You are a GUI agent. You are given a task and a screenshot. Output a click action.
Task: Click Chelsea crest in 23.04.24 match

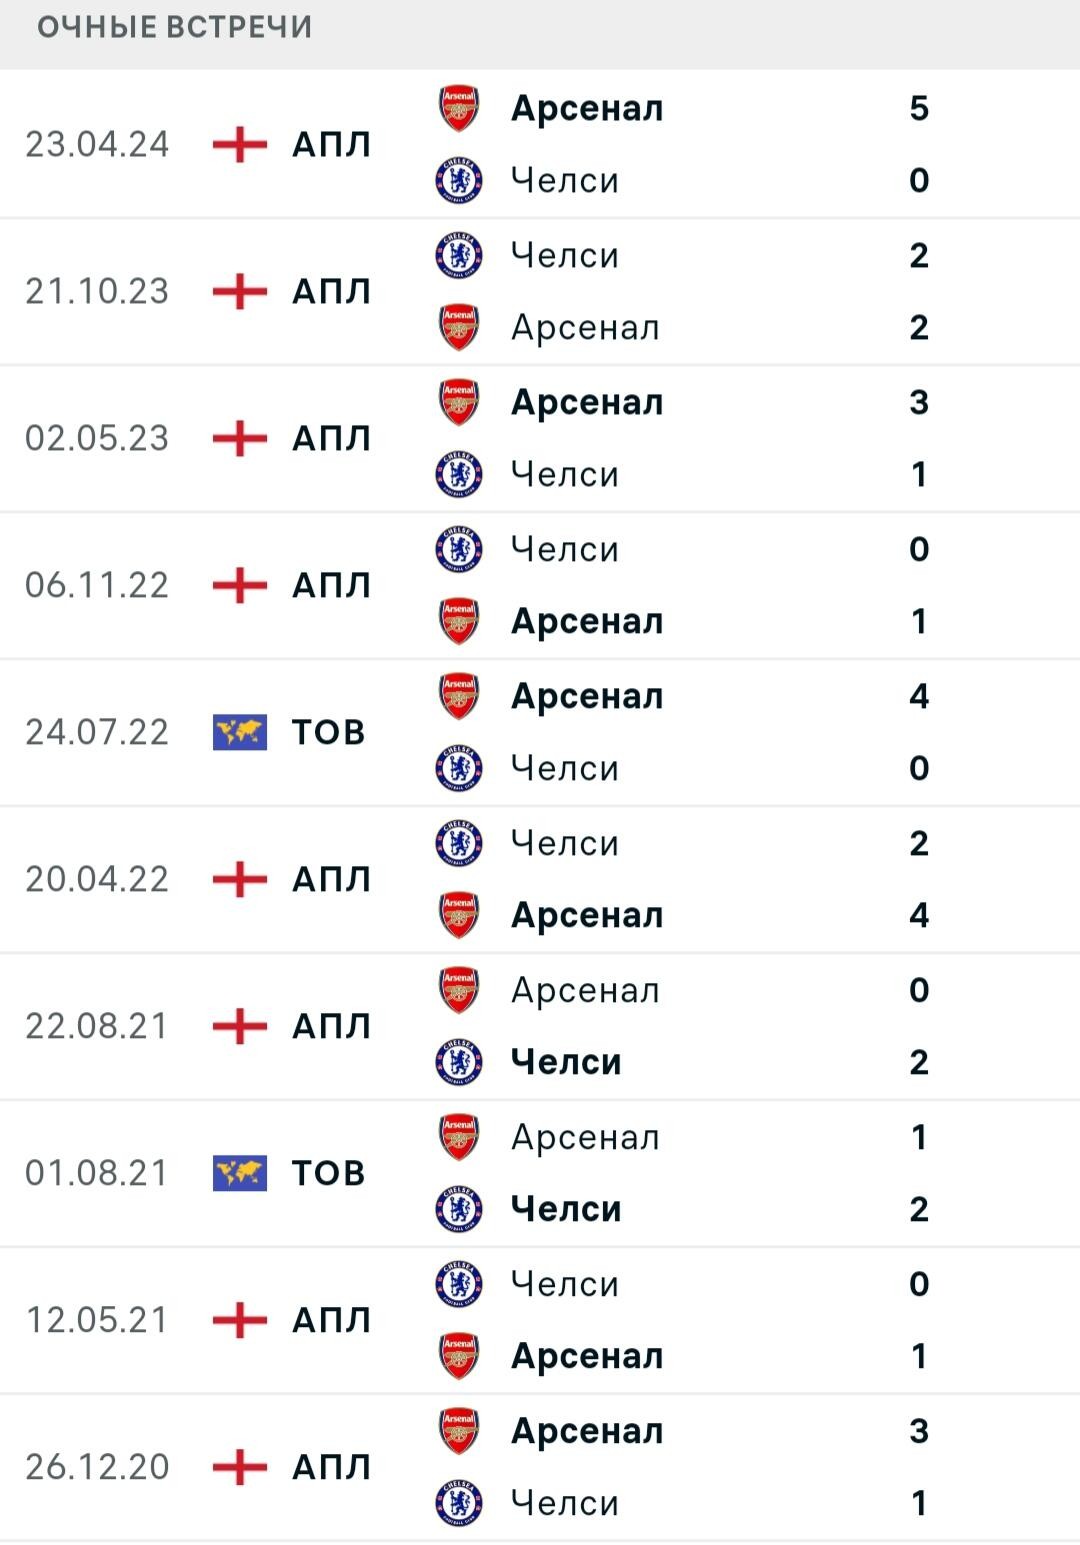click(x=459, y=180)
